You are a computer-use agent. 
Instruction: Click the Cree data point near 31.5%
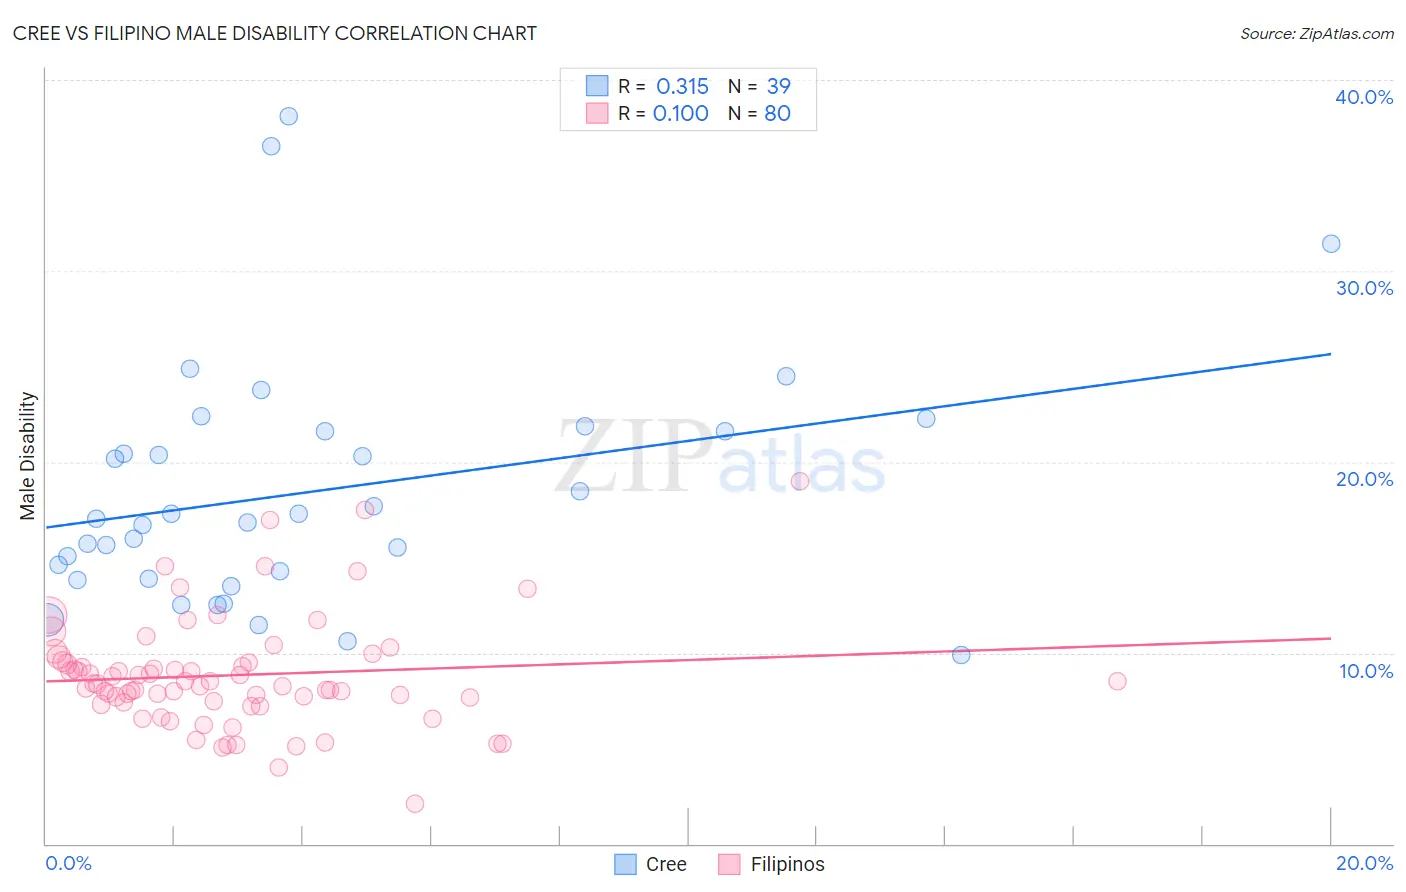1331,244
